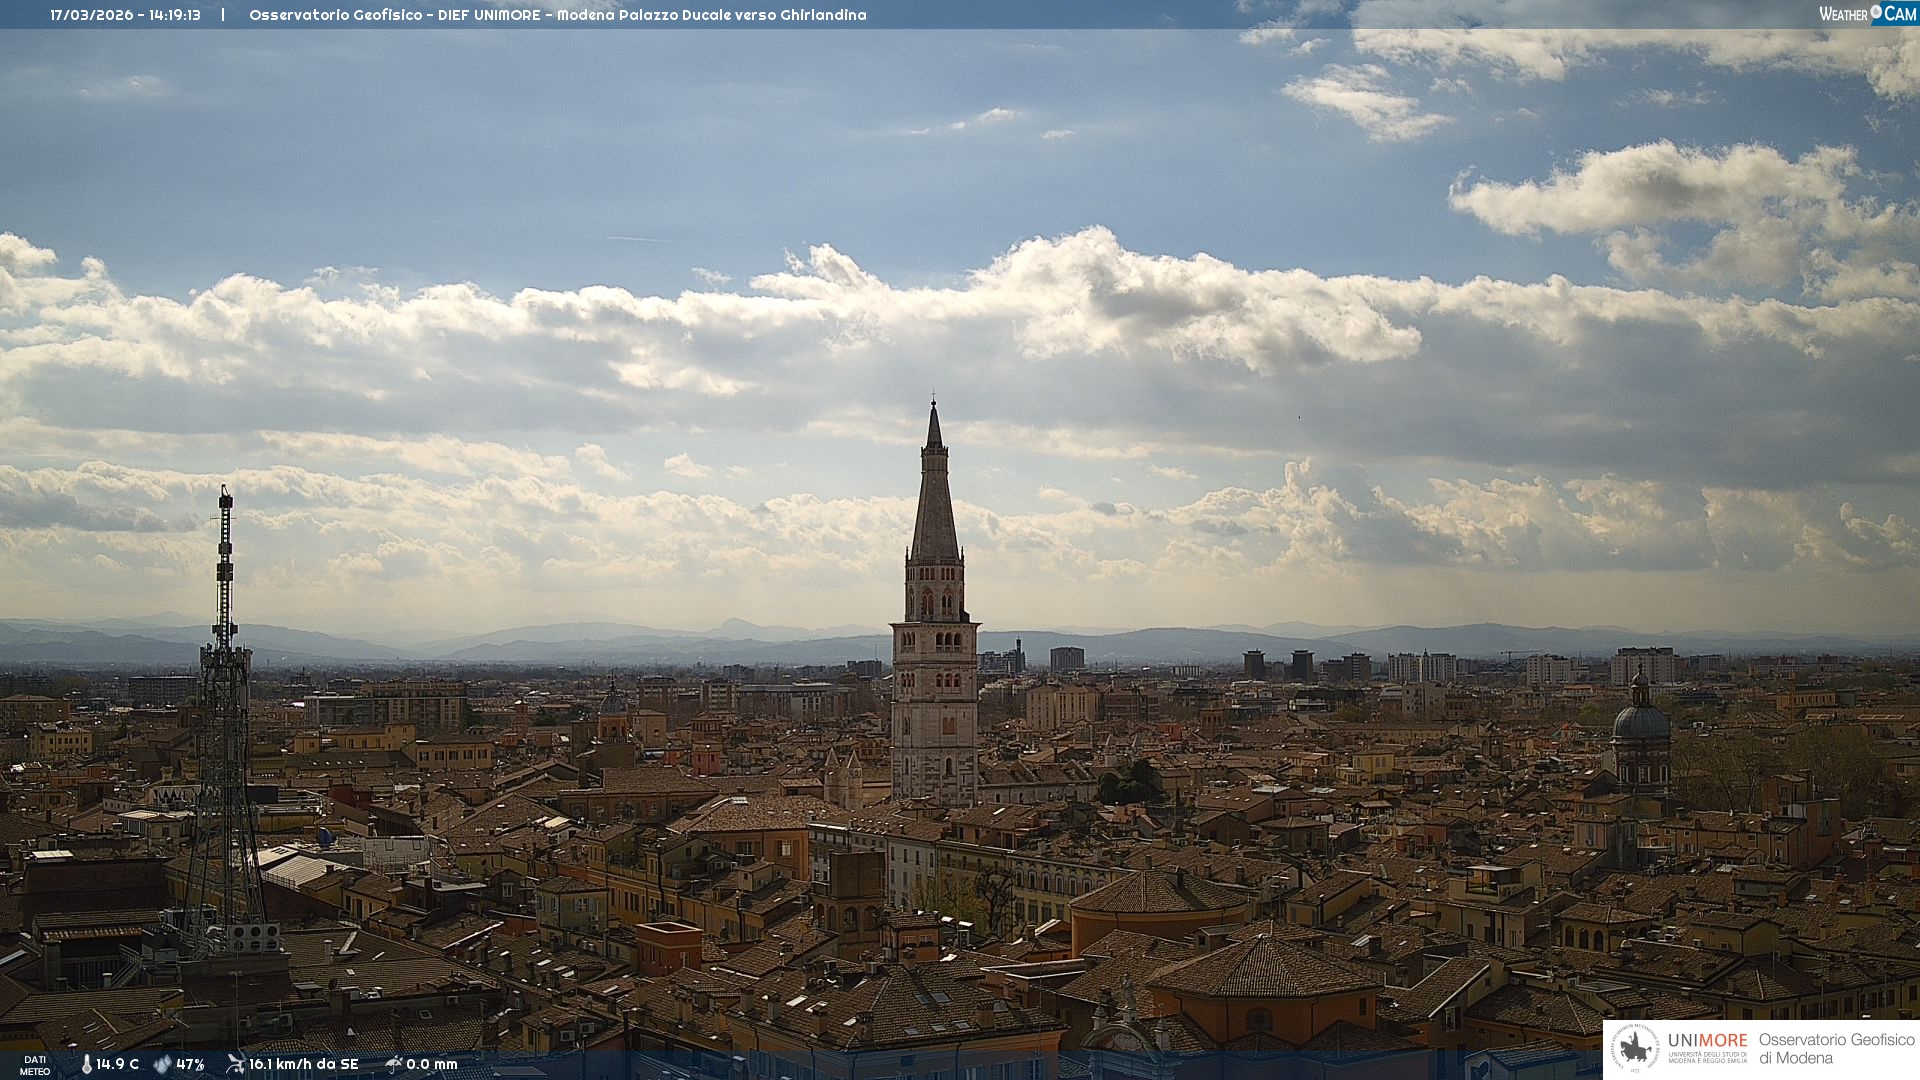Click Osservatorio Geofisico di Modena caption
The image size is (1920, 1080).
pyautogui.click(x=1836, y=1048)
